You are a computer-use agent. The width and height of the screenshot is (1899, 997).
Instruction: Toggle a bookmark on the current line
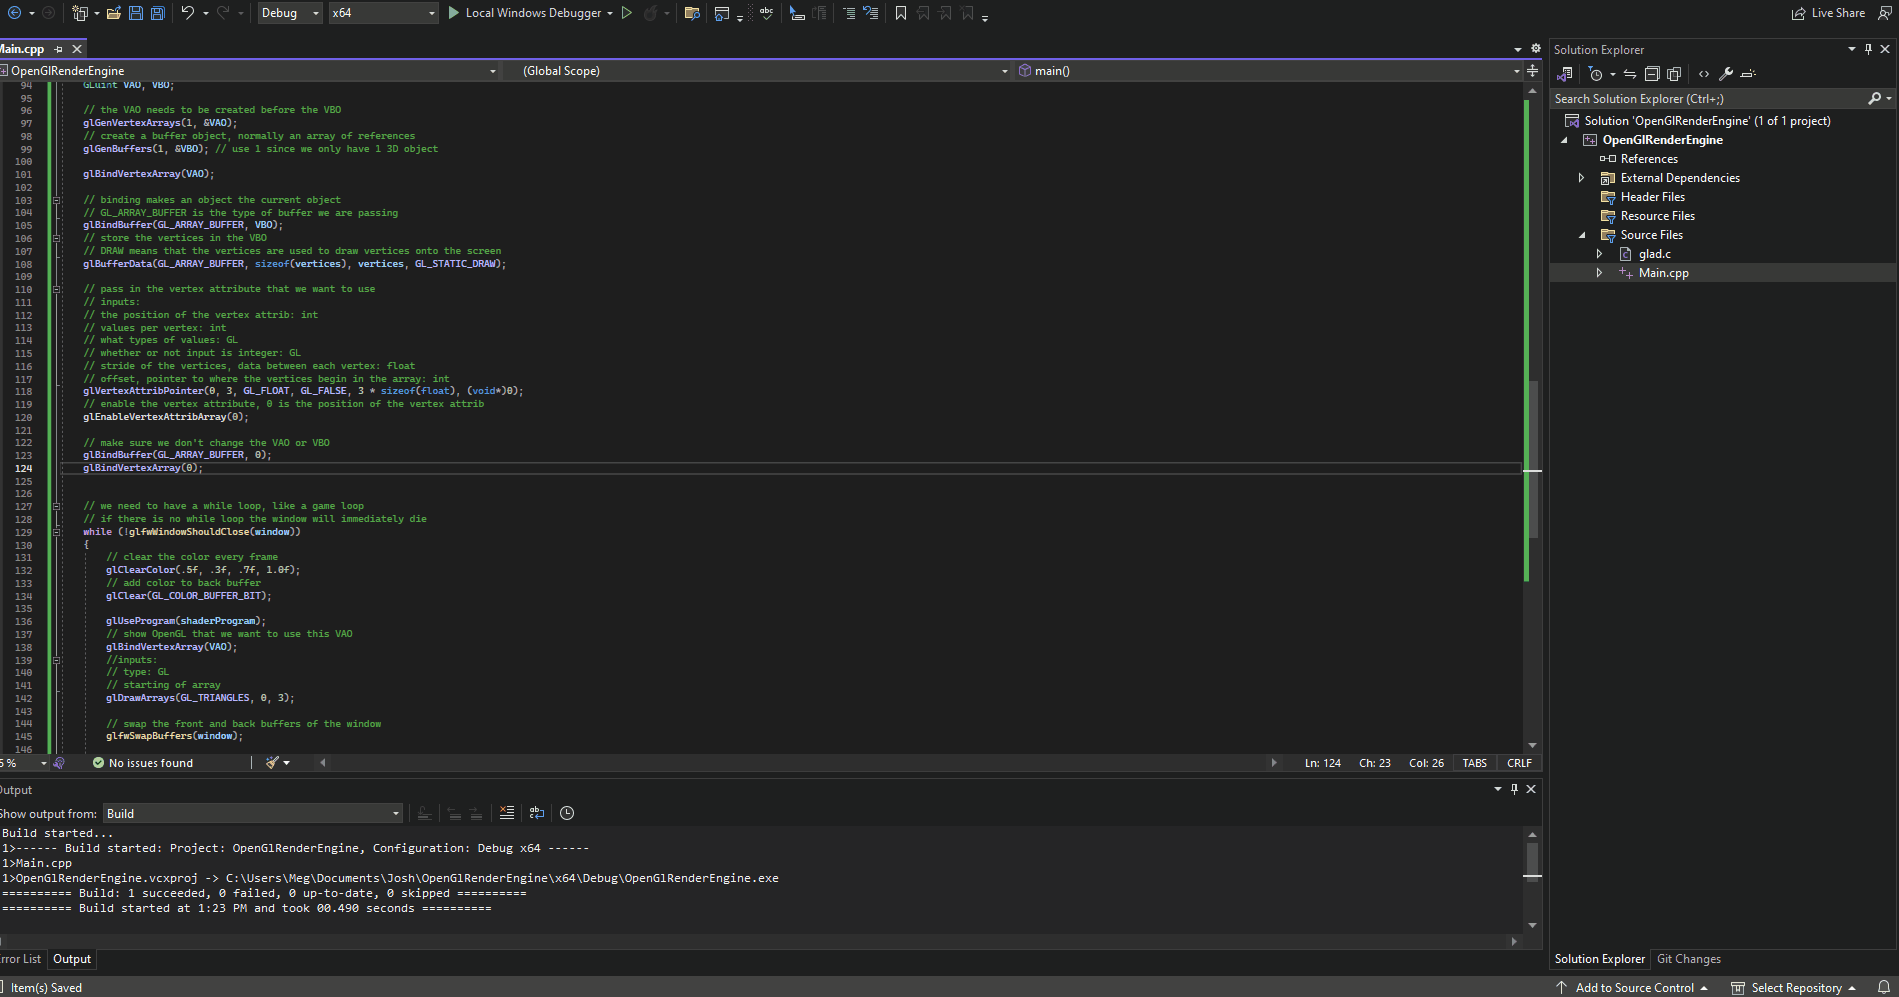899,13
